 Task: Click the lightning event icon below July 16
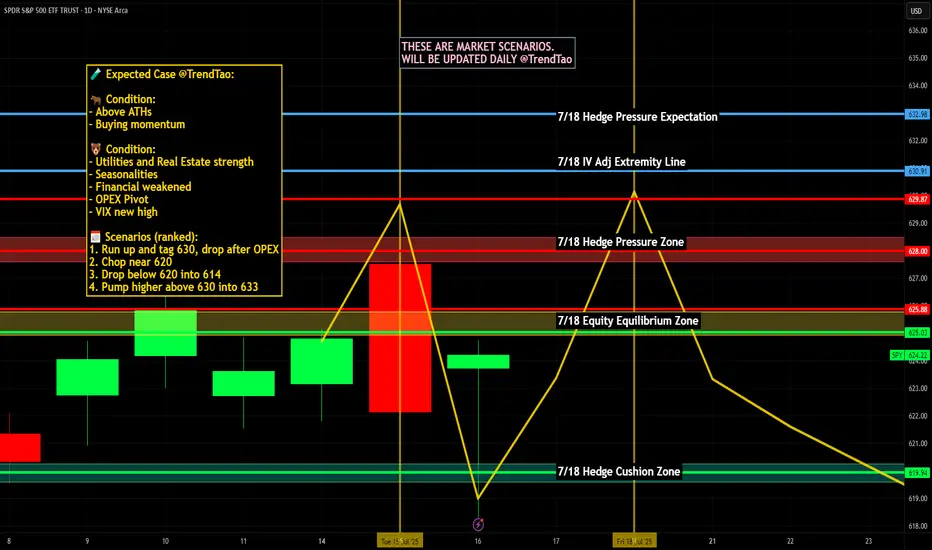(x=478, y=524)
